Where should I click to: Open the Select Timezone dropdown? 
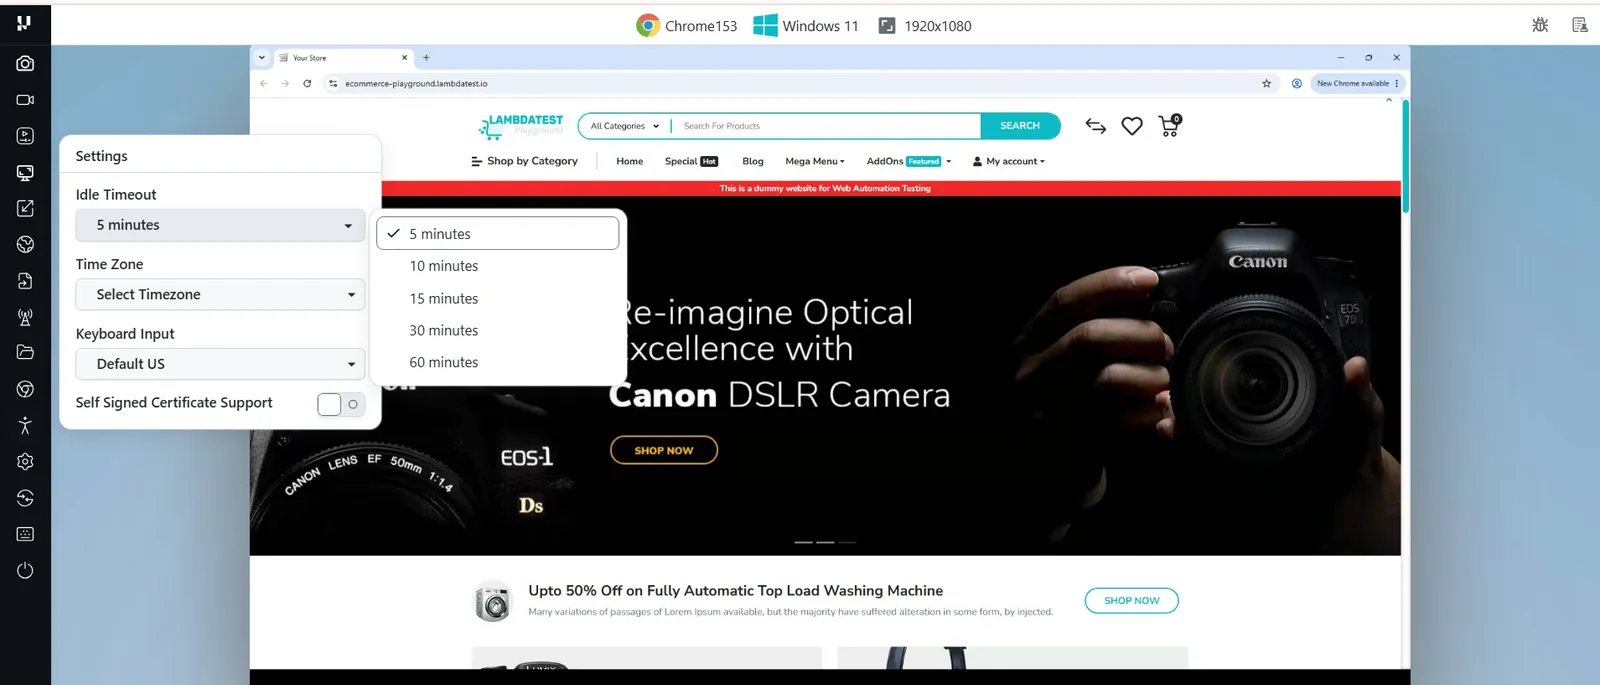220,294
